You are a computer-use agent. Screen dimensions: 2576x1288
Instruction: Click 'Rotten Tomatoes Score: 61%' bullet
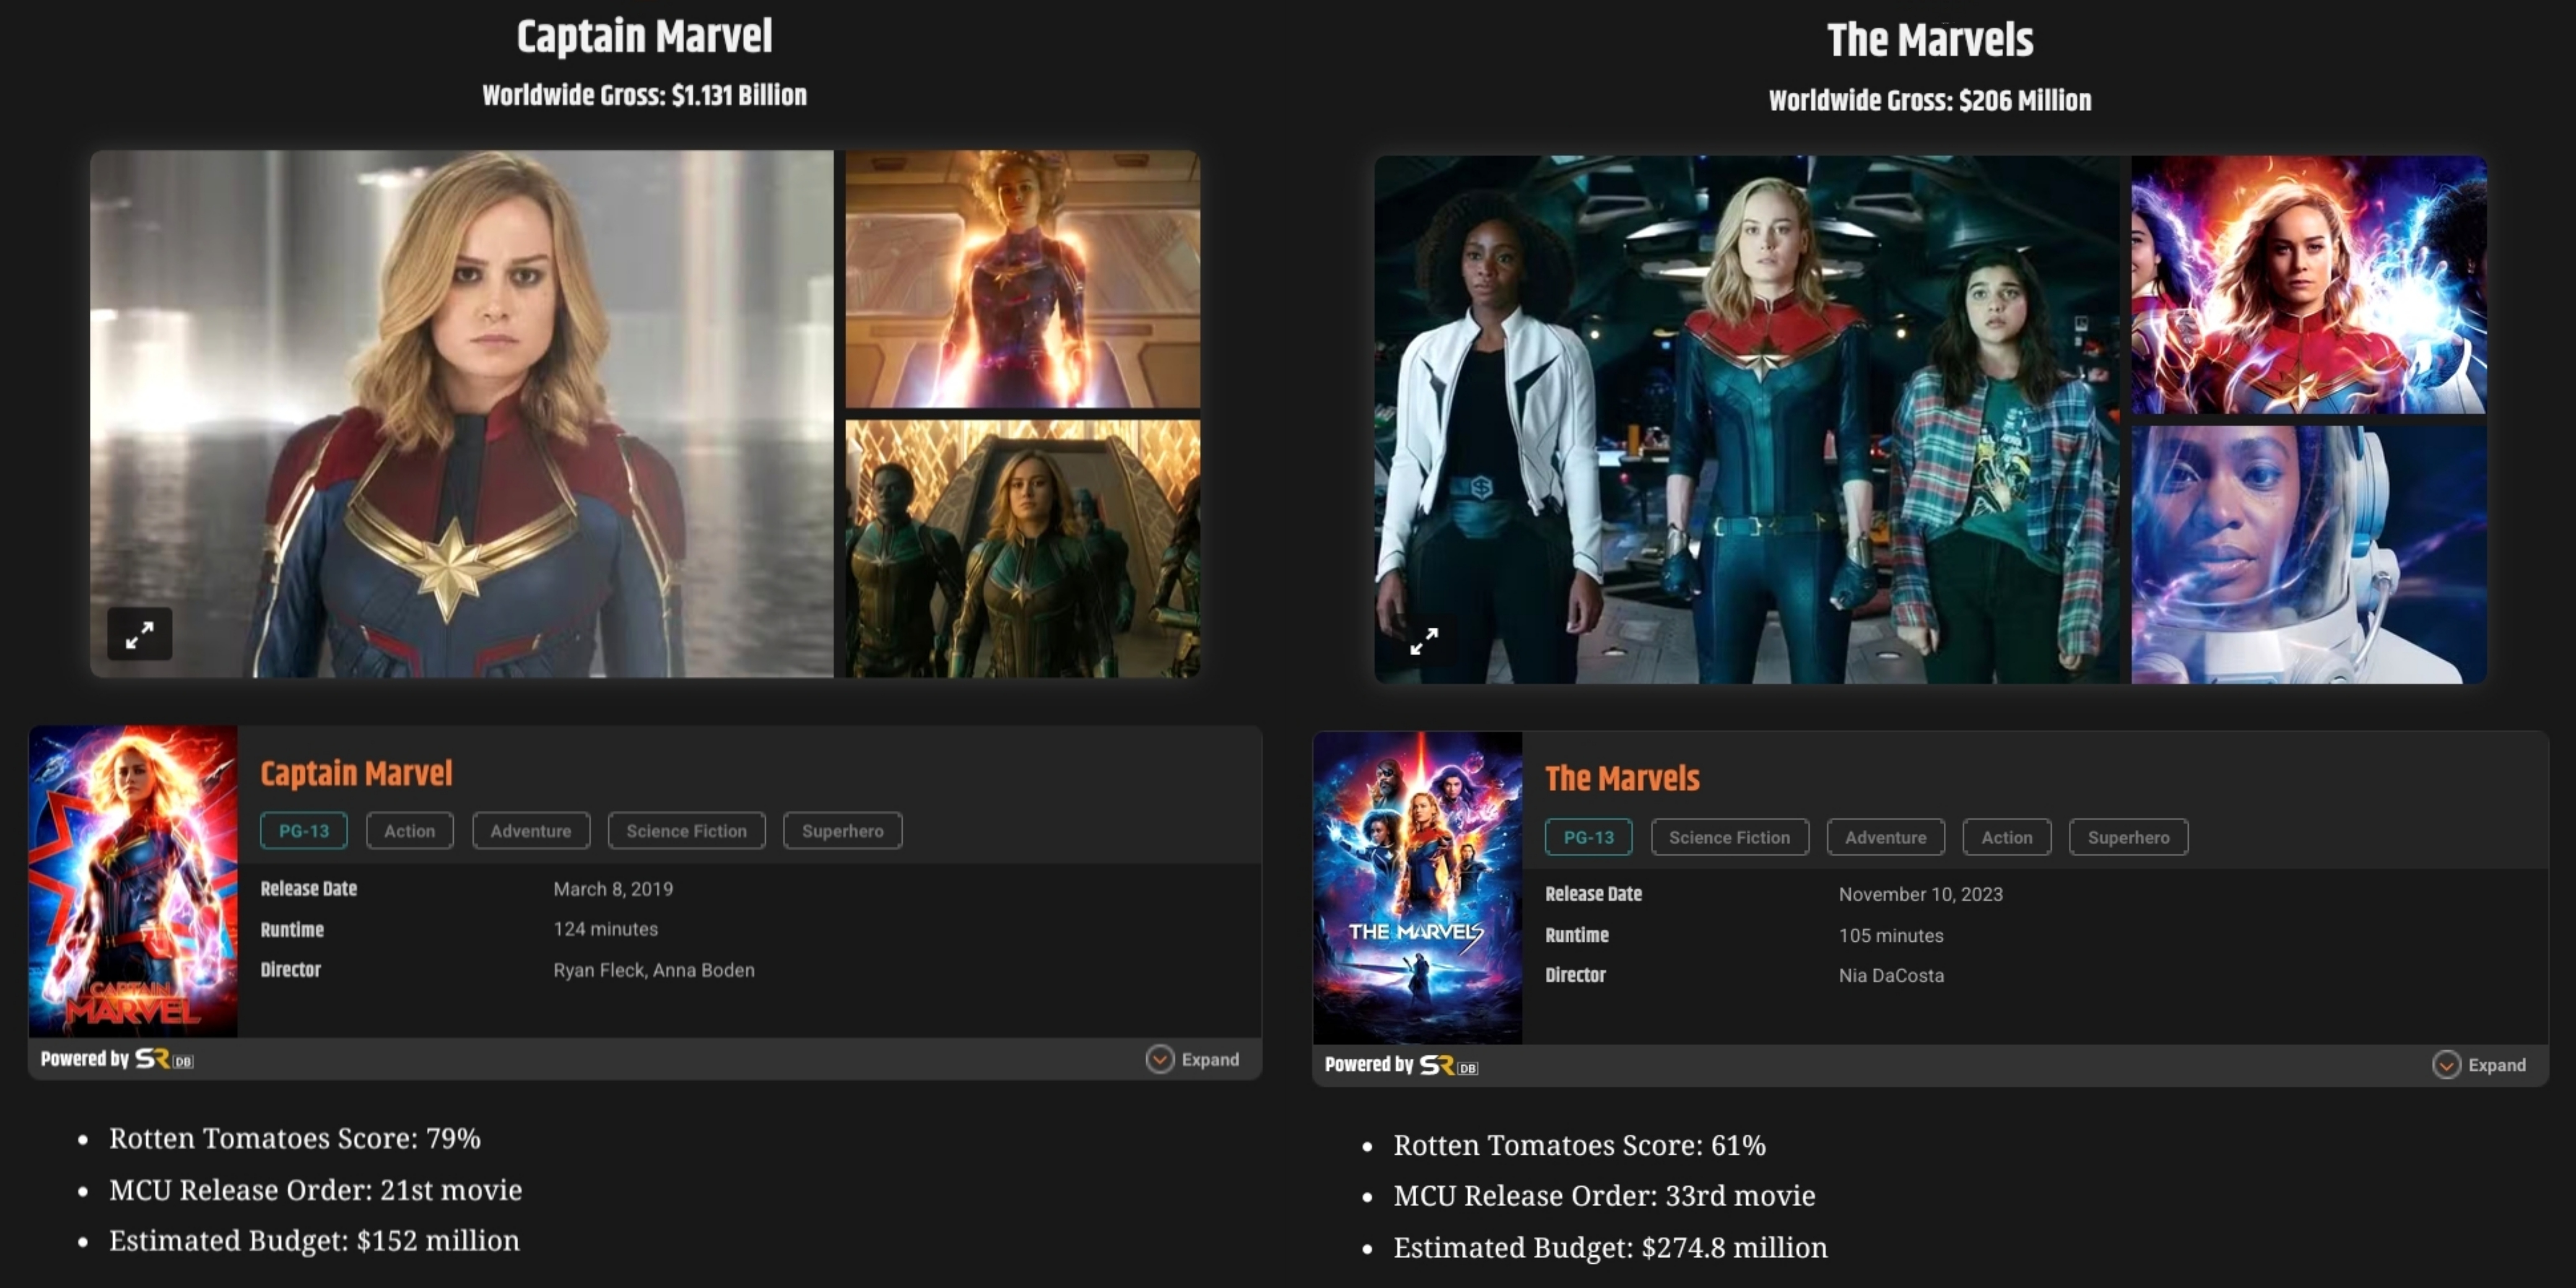1580,1146
